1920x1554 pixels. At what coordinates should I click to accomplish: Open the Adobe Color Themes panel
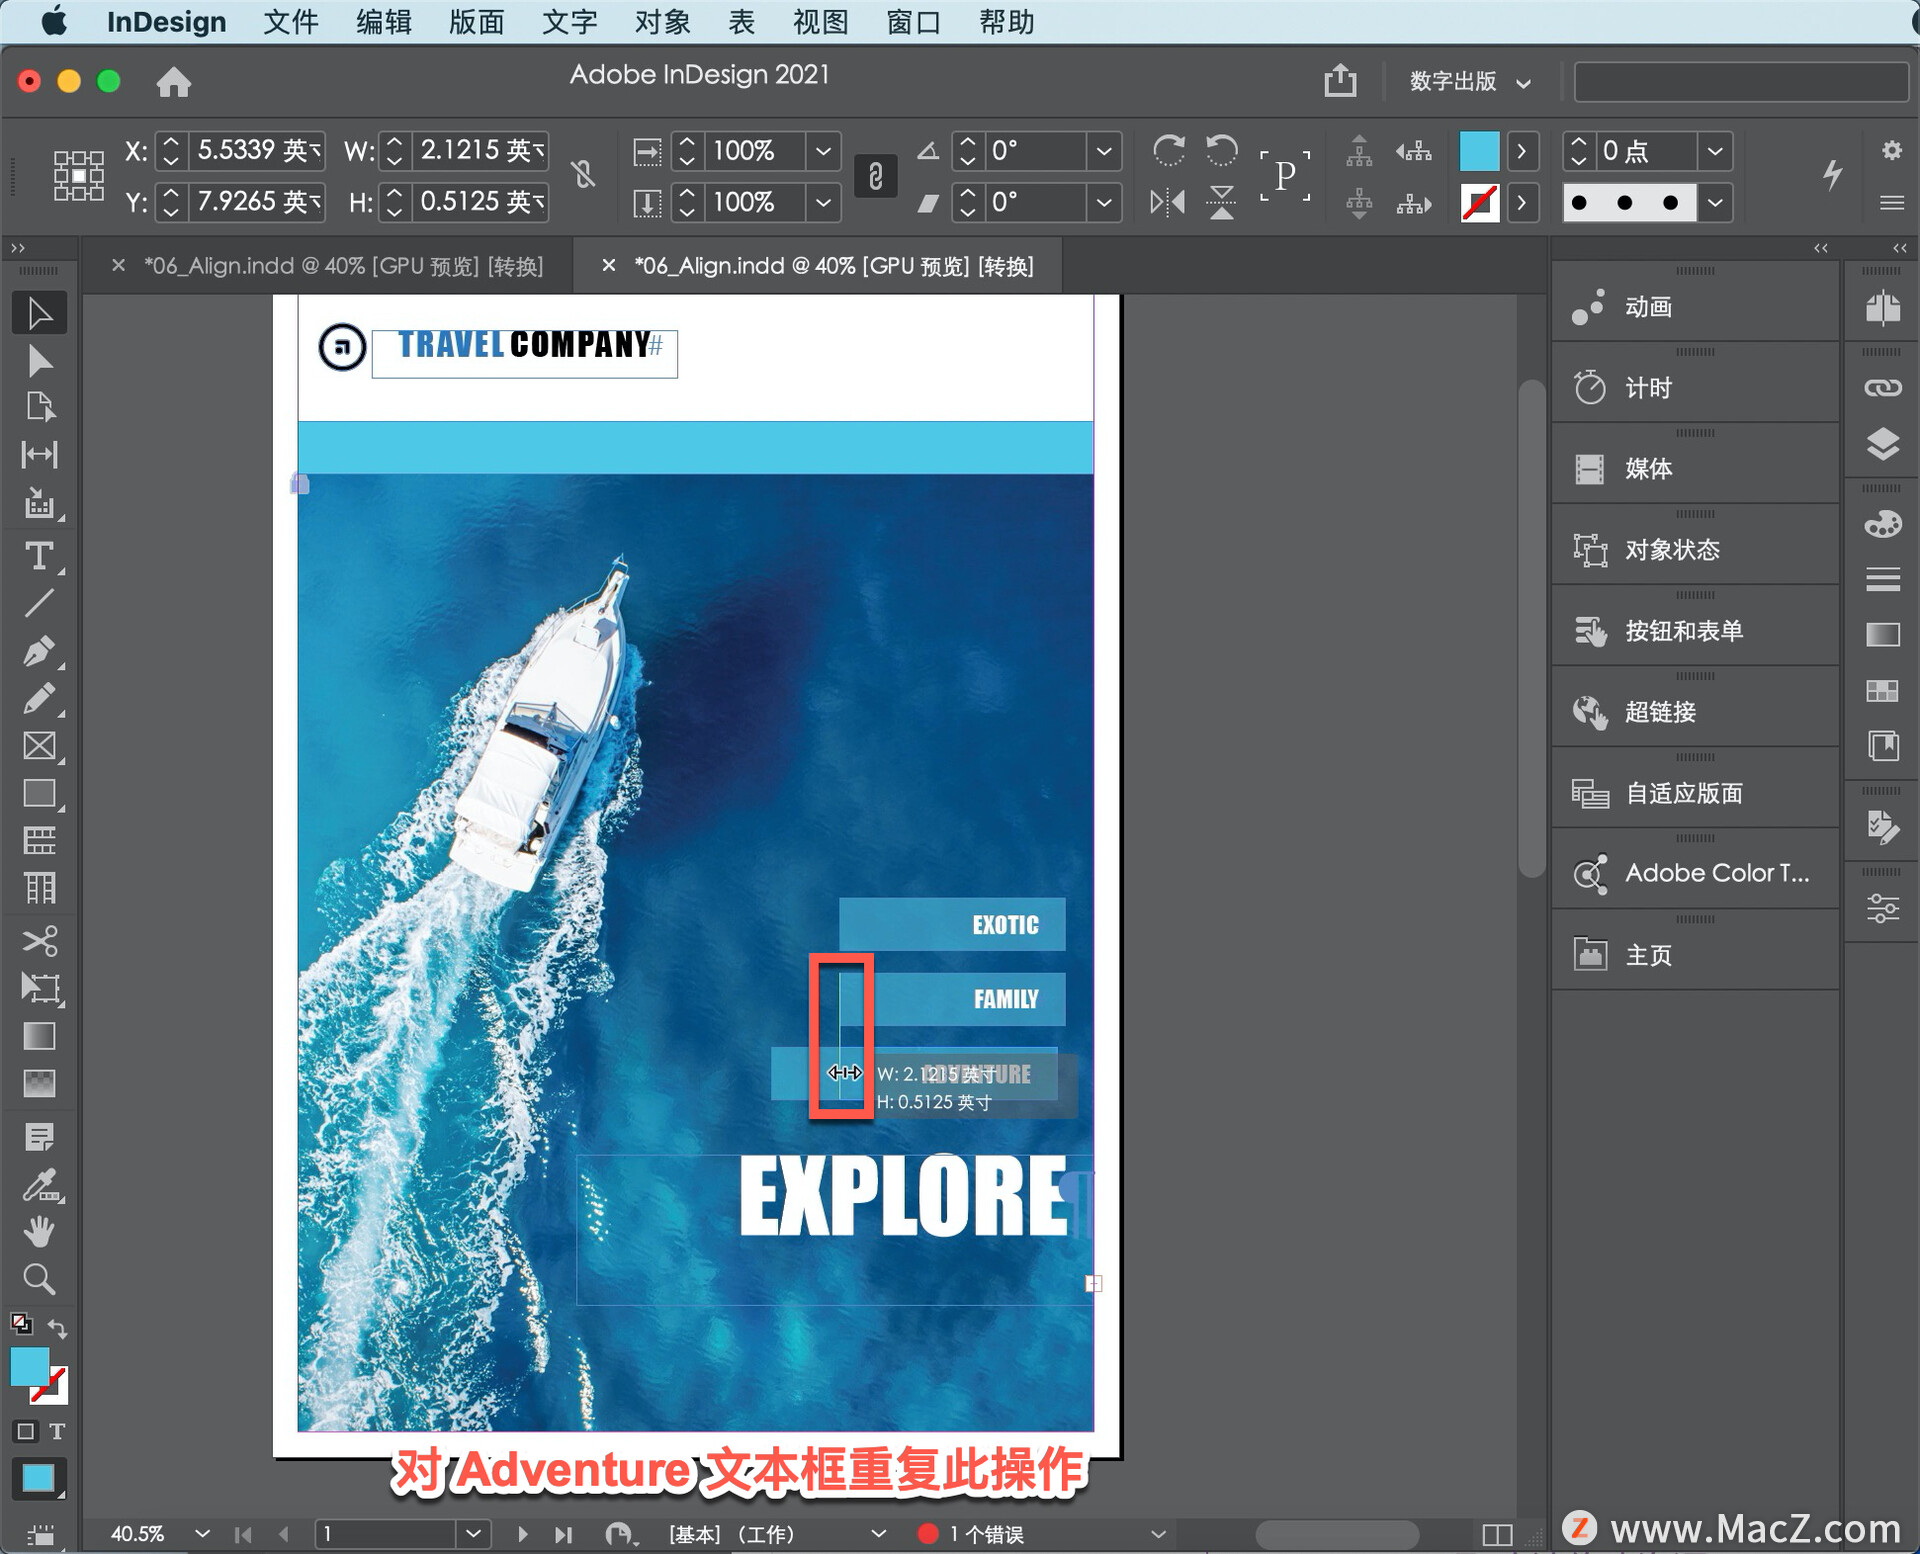(1695, 873)
